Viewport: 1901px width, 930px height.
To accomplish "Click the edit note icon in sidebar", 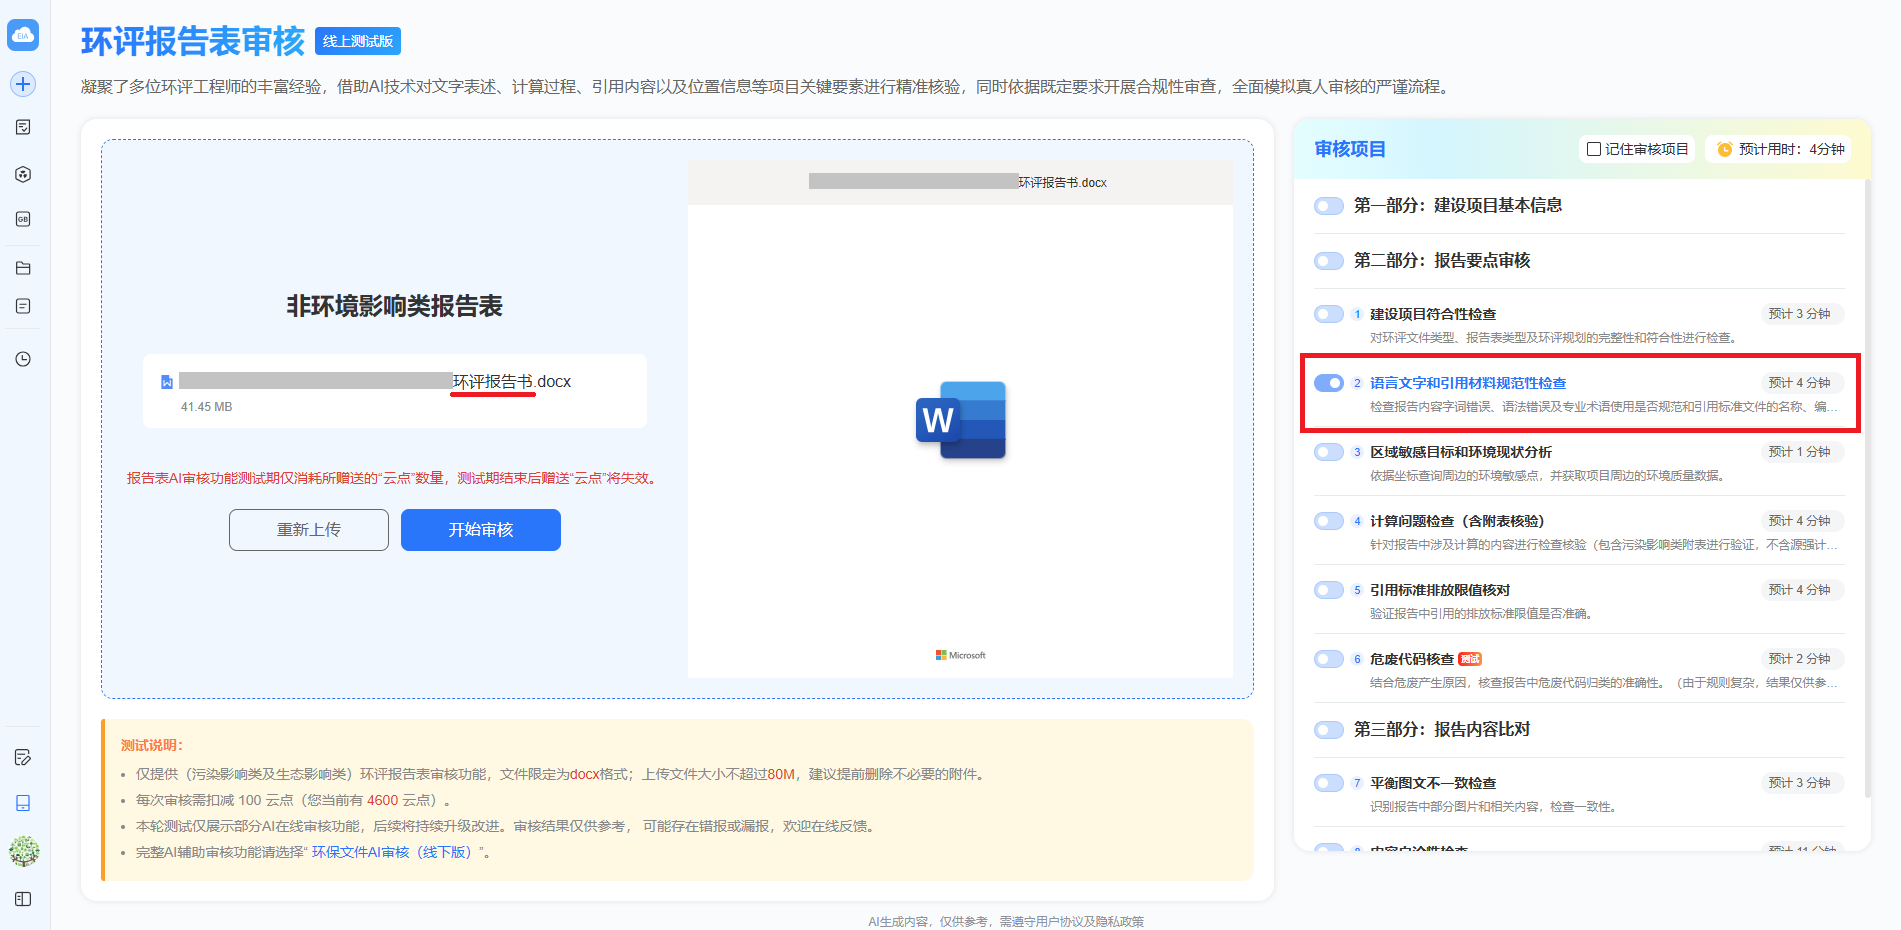I will point(23,757).
